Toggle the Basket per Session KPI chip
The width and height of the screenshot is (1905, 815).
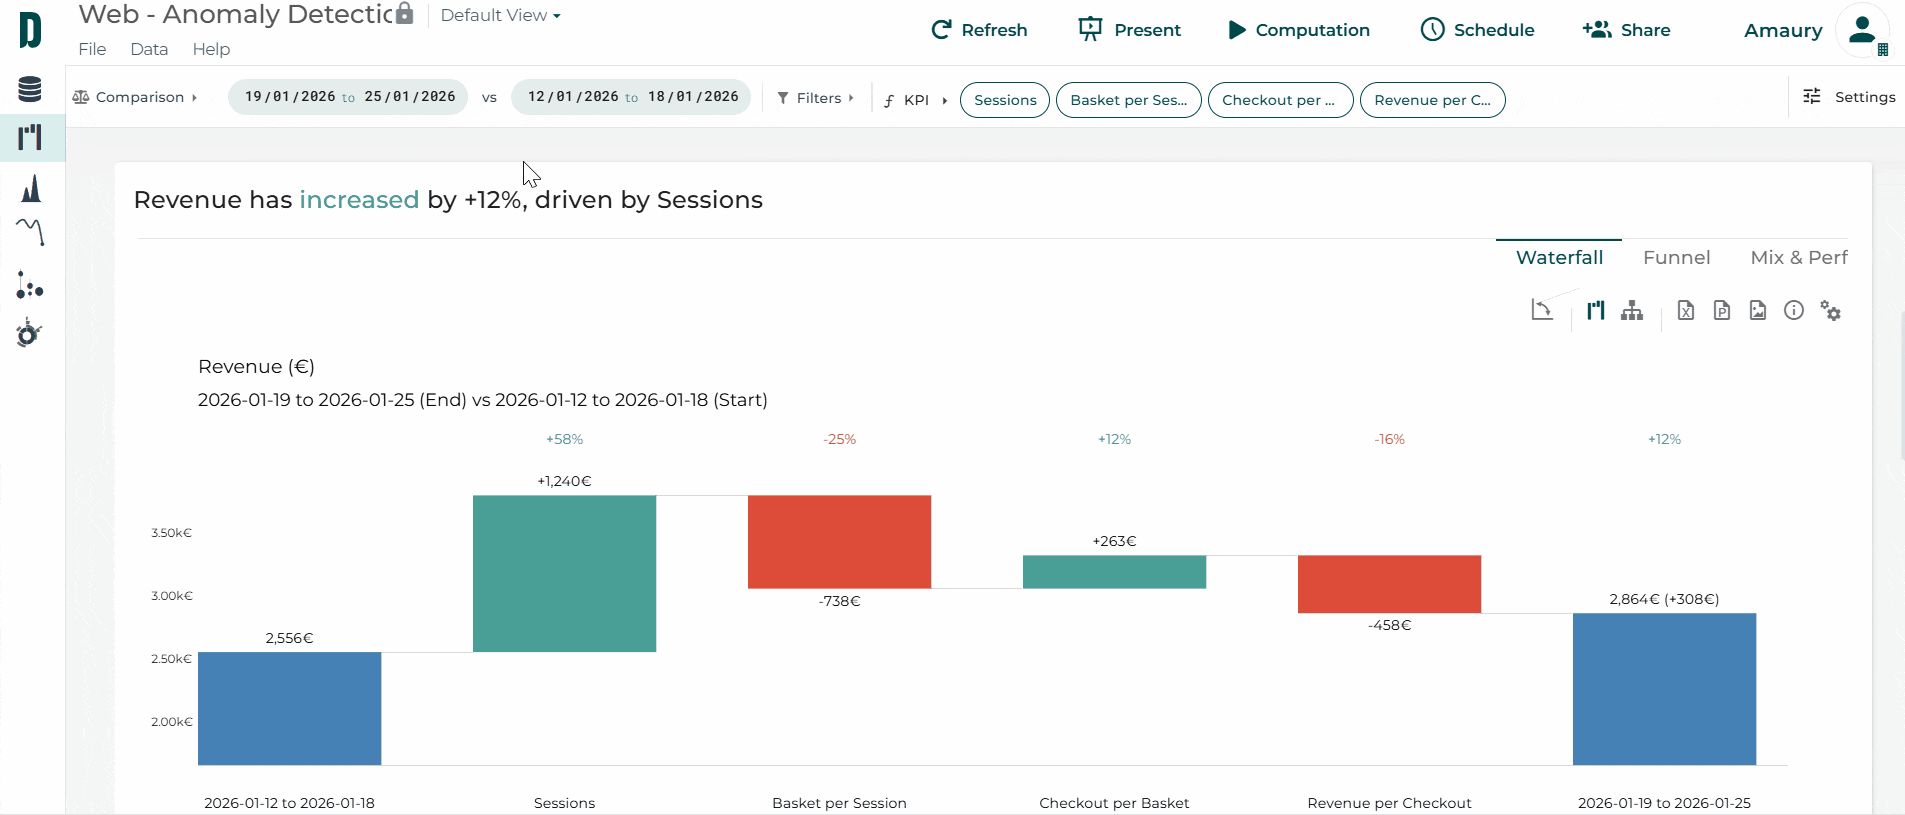click(x=1128, y=100)
